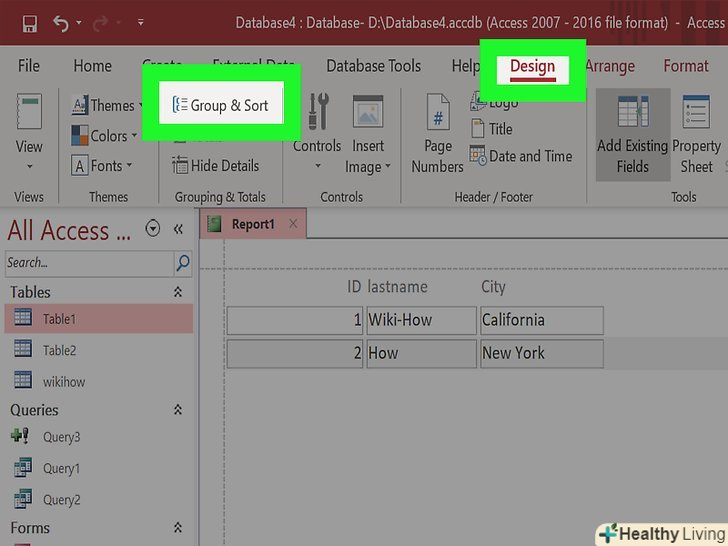Expand the Controls dropdown arrow
The width and height of the screenshot is (728, 546).
coord(318,165)
